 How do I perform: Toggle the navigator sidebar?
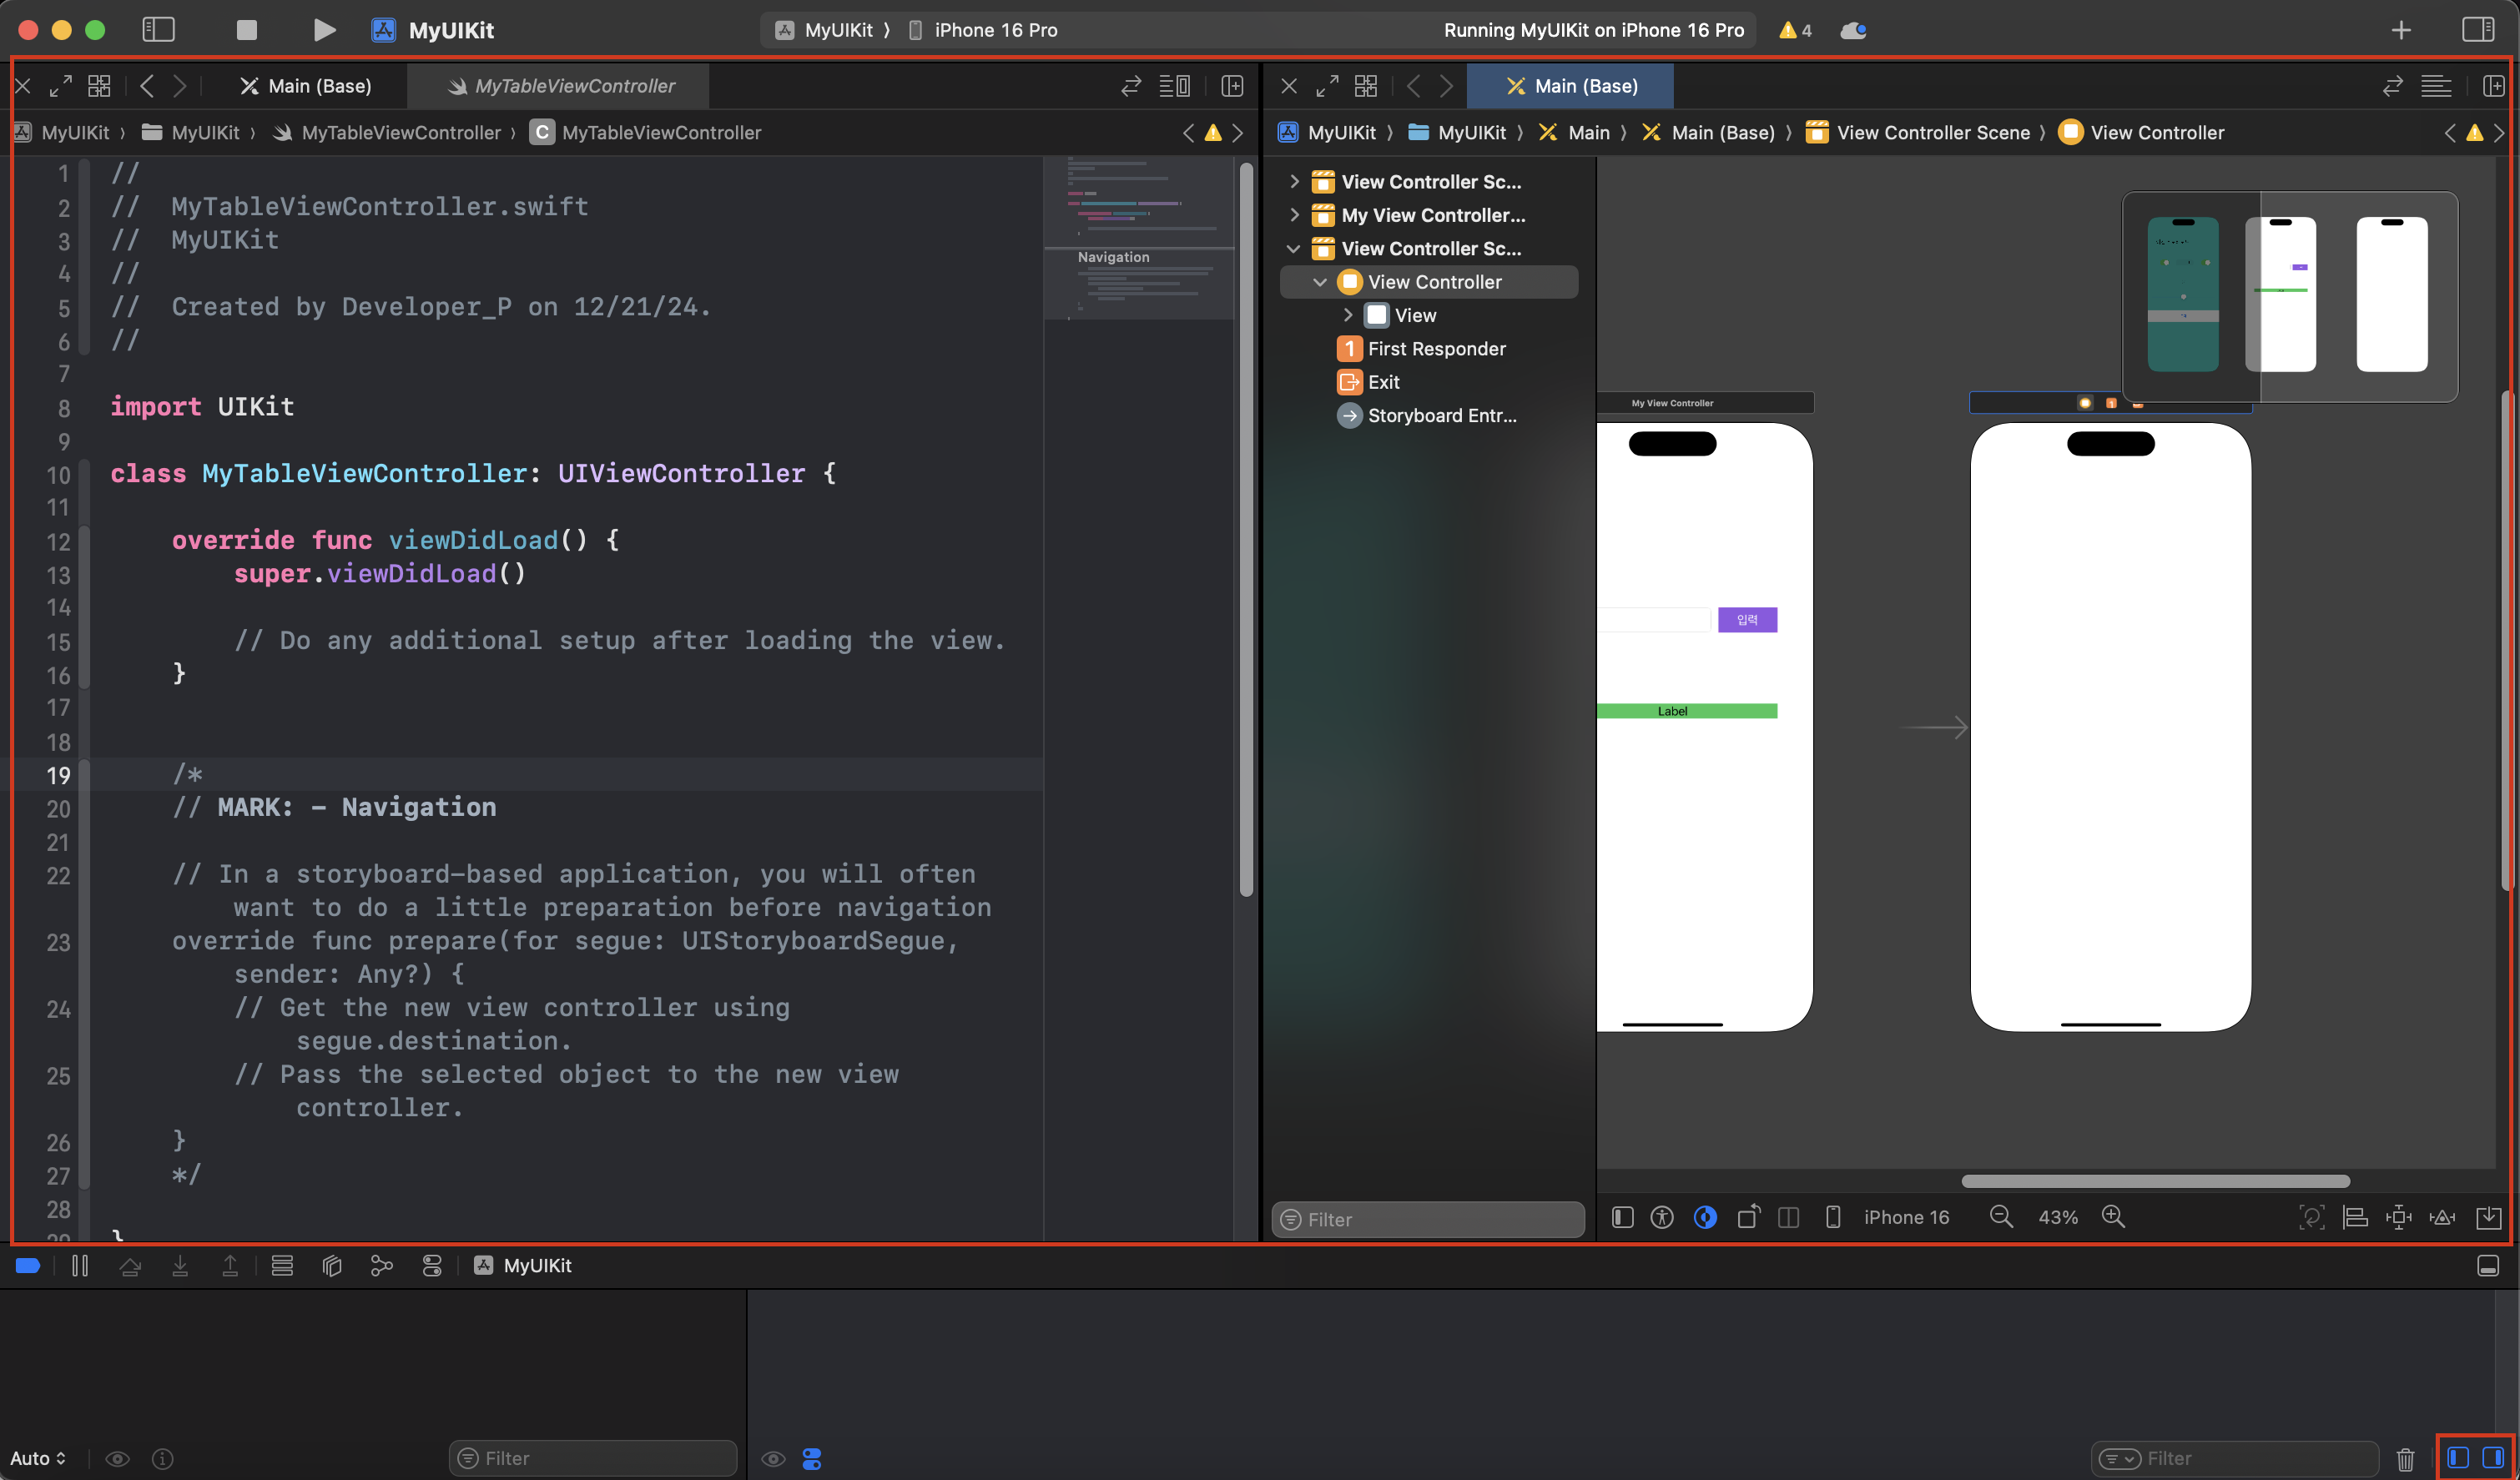coord(158,30)
